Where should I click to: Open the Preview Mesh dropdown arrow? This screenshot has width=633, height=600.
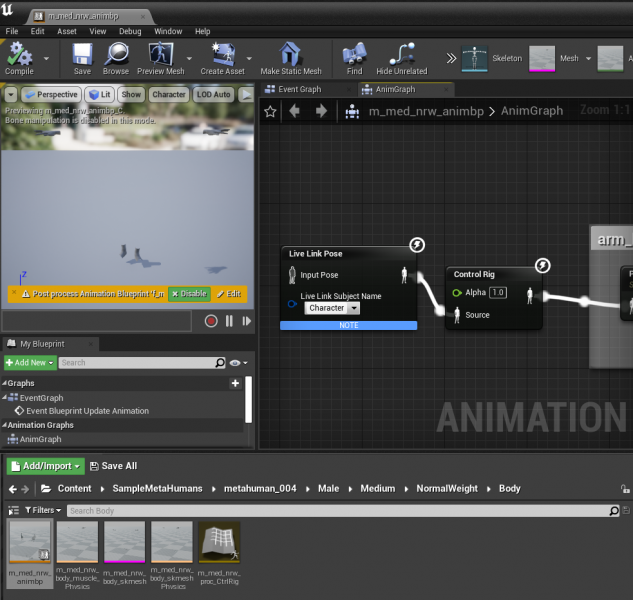(189, 59)
